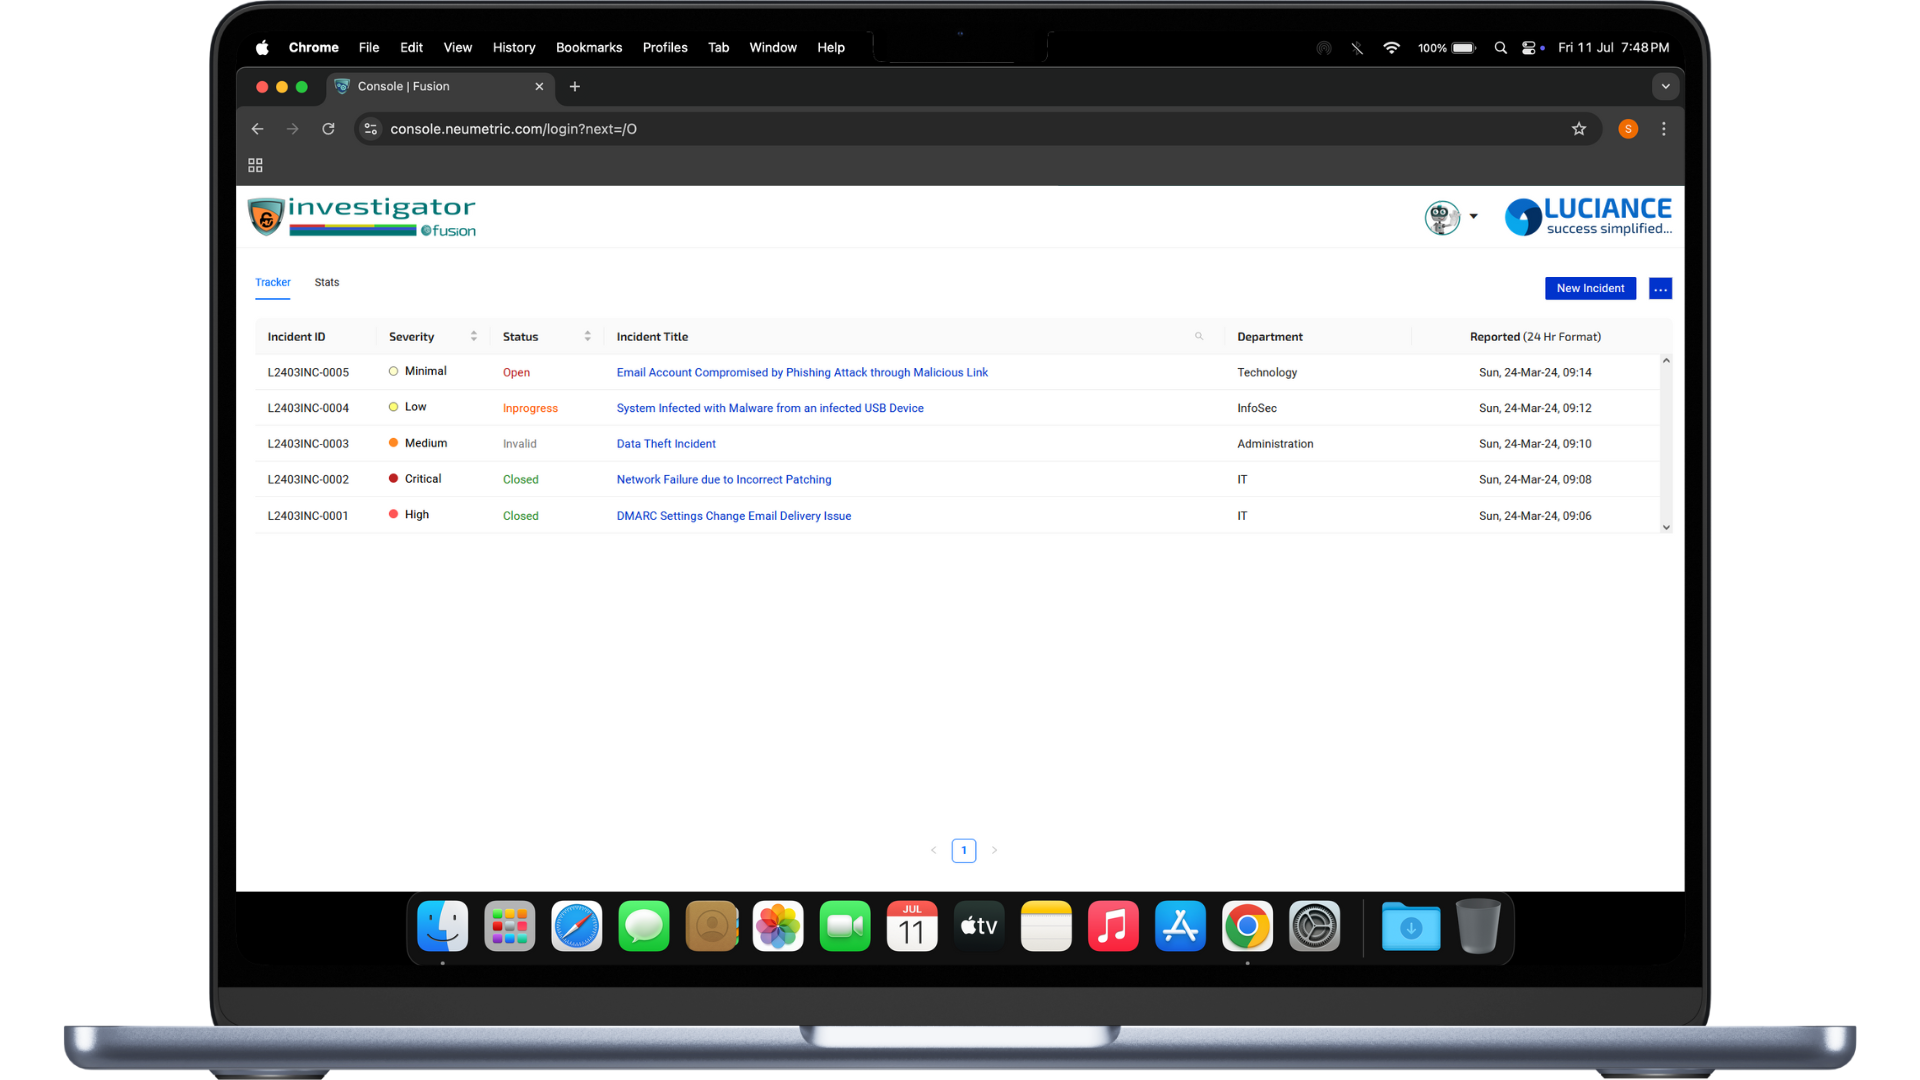Open the Chrome apps grid icon
This screenshot has width=1920, height=1080.
pyautogui.click(x=255, y=165)
